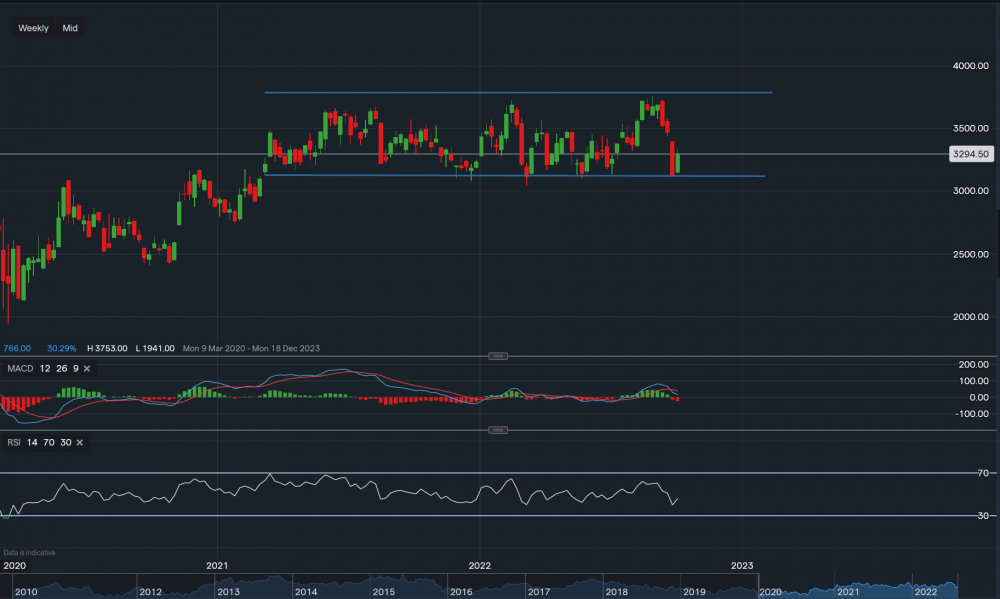Remove the MACD indicator with its X

pyautogui.click(x=87, y=369)
